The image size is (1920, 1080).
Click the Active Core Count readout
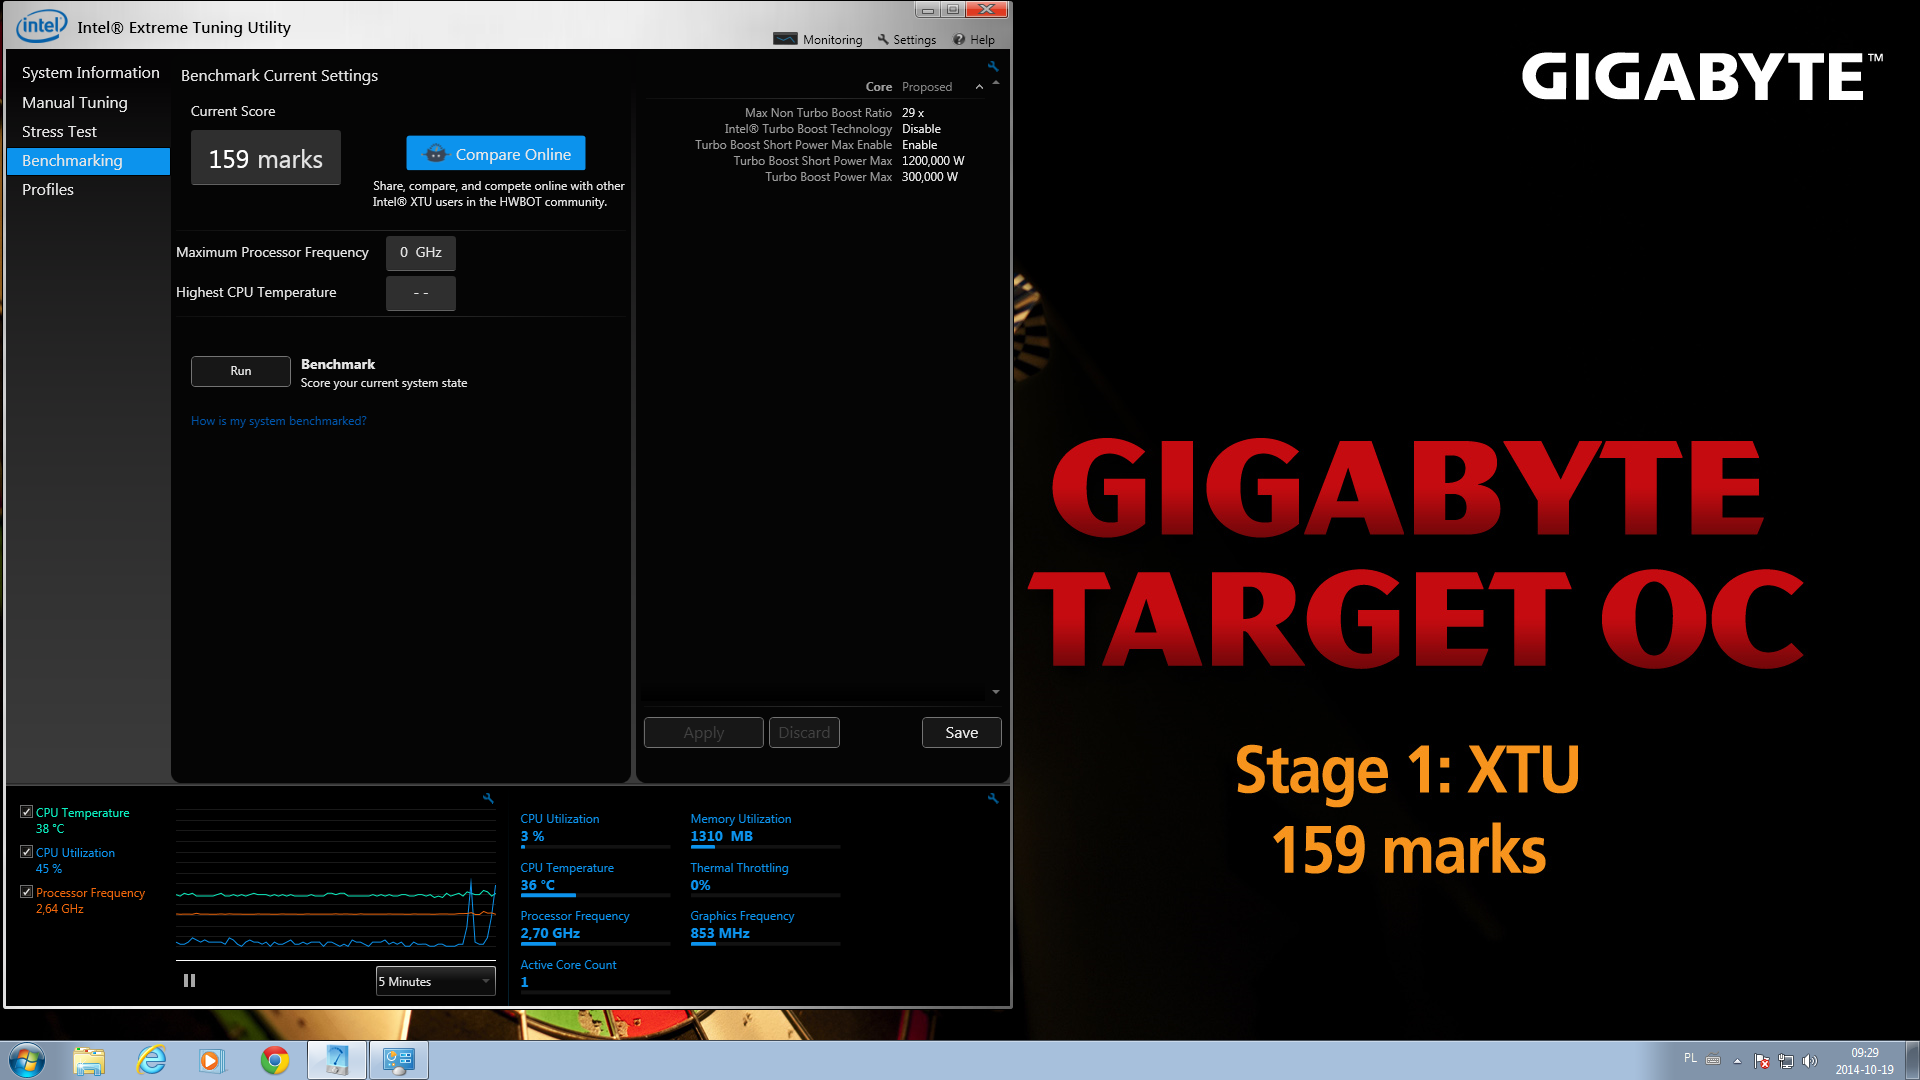(x=595, y=975)
